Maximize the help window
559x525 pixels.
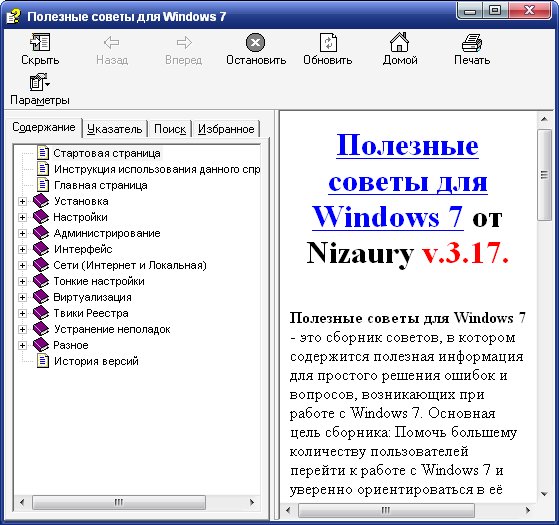coord(495,10)
